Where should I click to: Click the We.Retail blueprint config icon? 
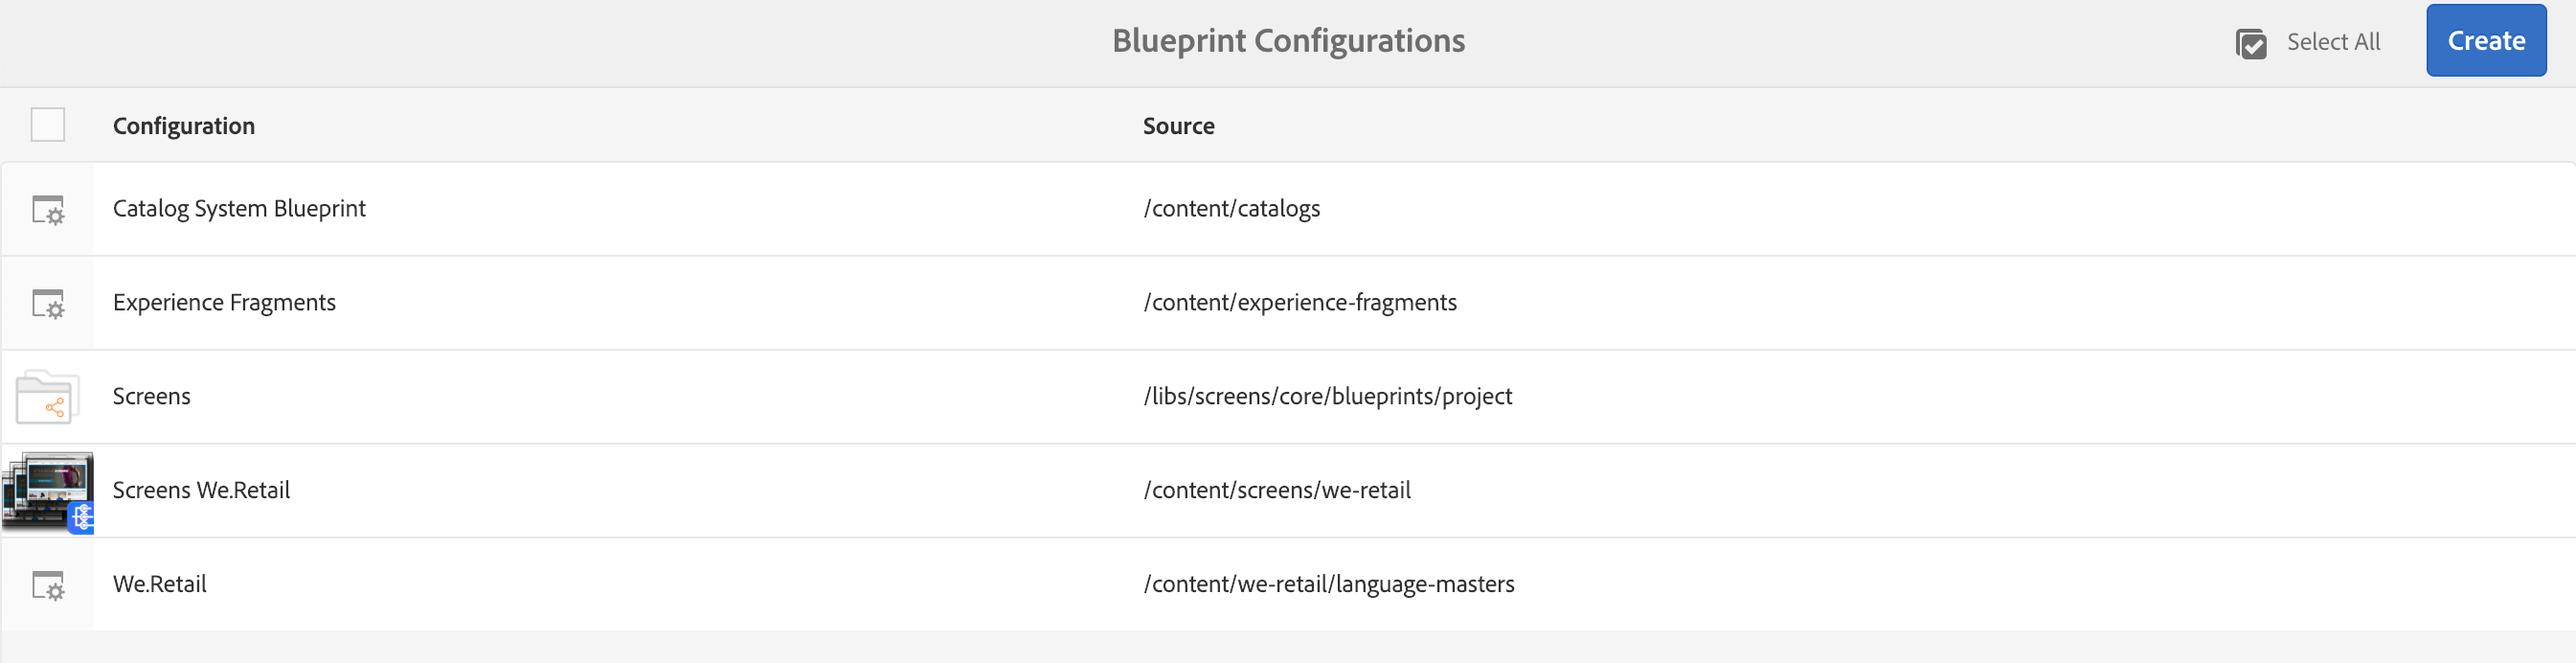(48, 585)
